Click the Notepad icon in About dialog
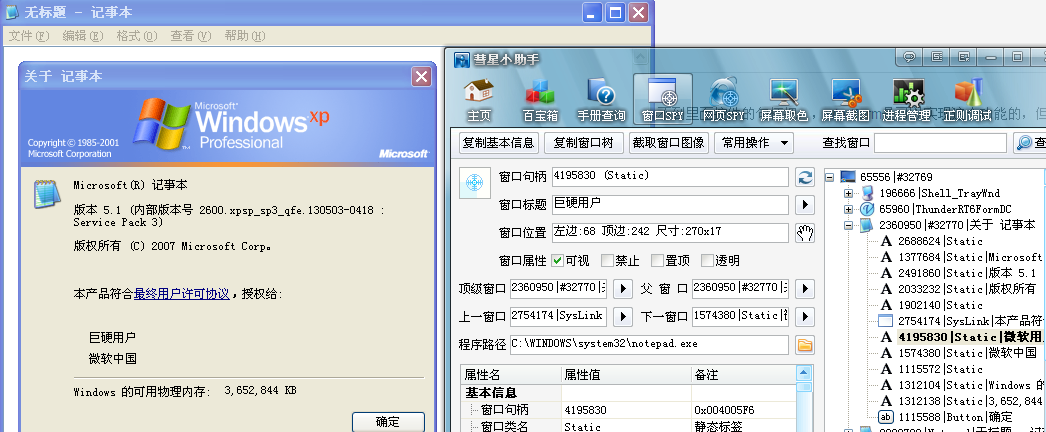The width and height of the screenshot is (1046, 432). click(x=45, y=193)
